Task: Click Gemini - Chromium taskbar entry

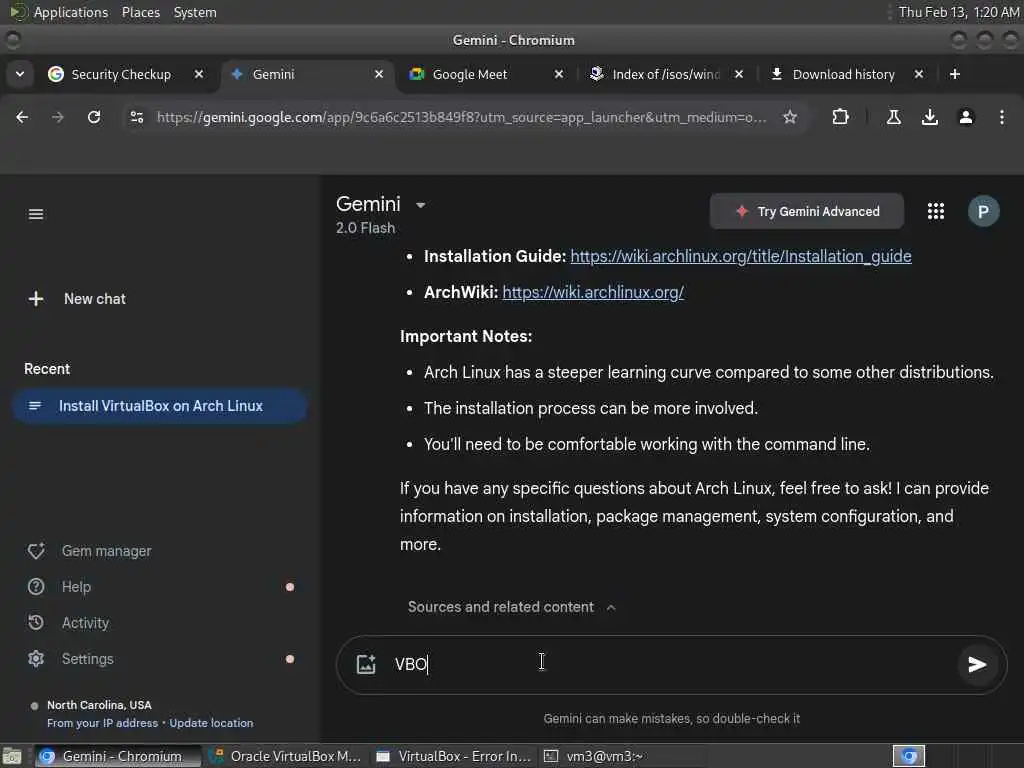Action: point(116,756)
